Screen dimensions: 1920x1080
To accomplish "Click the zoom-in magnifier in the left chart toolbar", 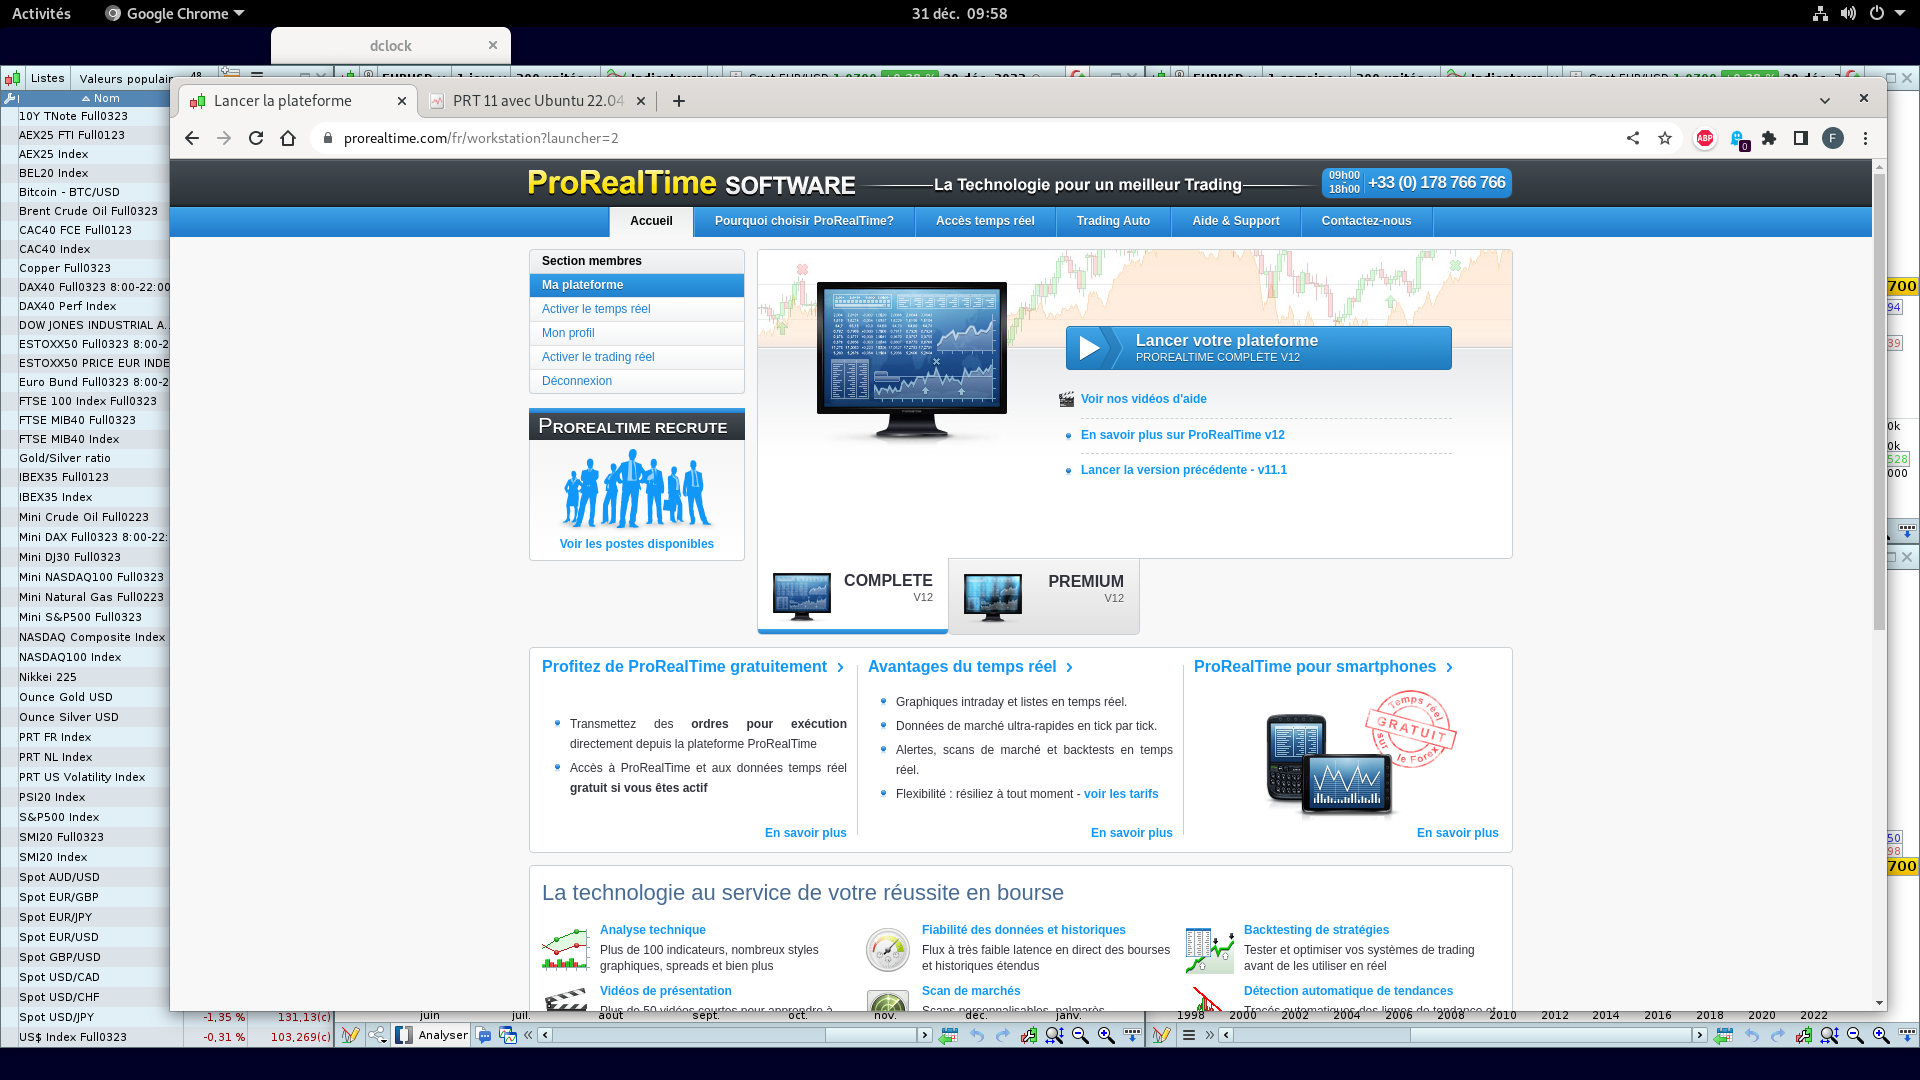I will 1106,1036.
